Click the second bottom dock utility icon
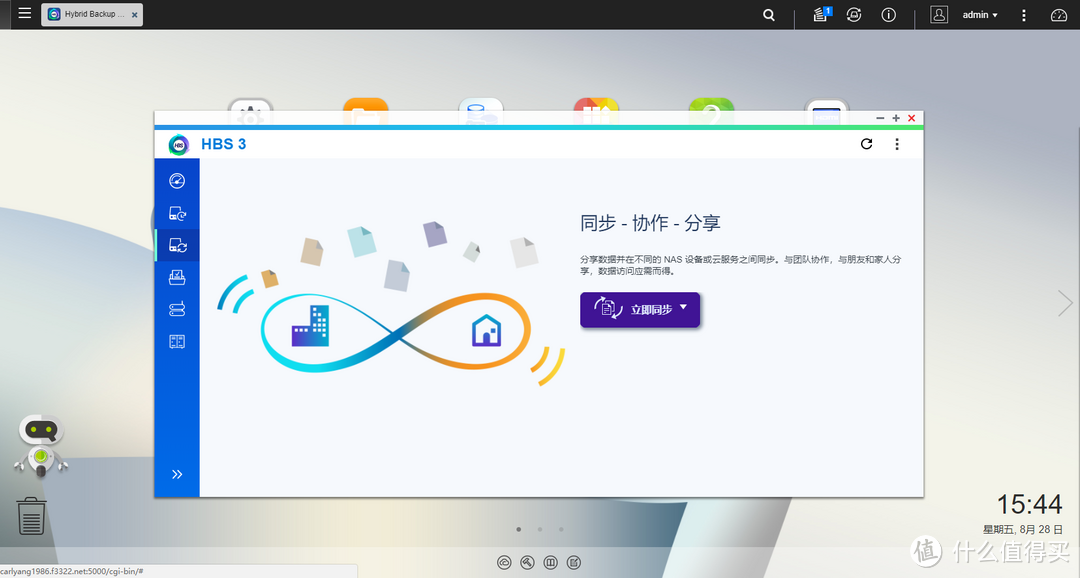 [528, 563]
